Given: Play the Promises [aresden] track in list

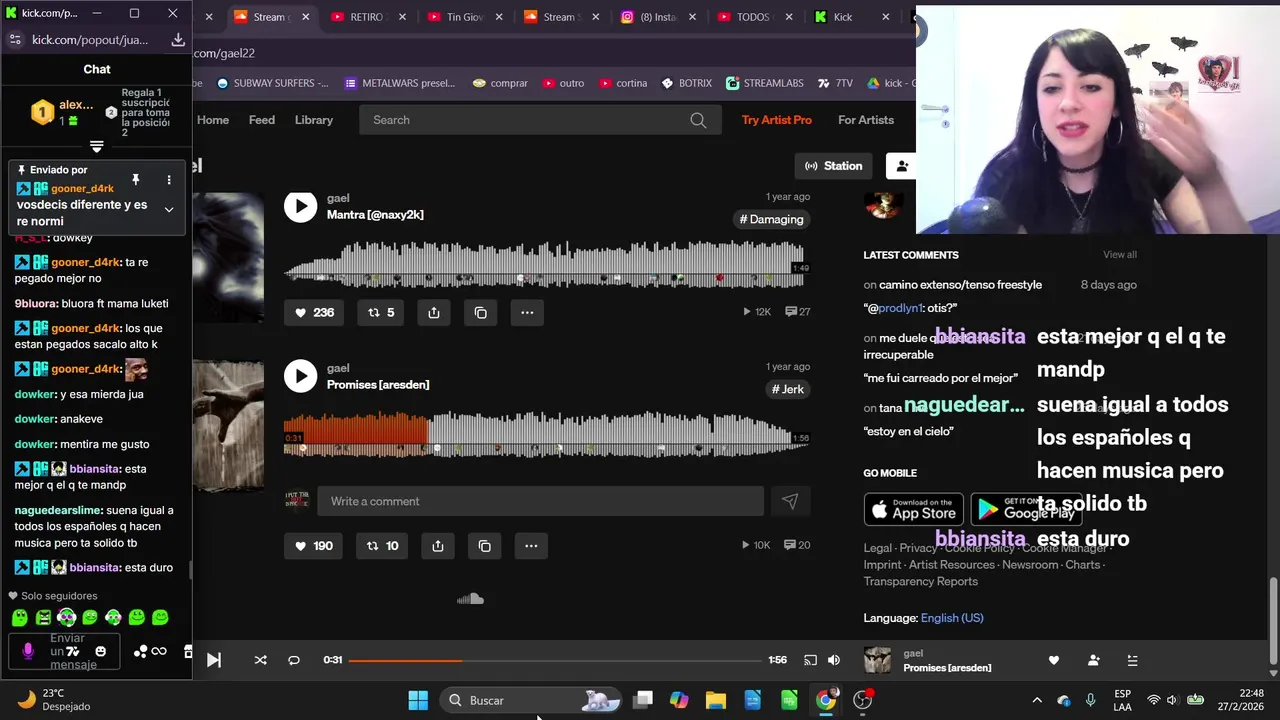Looking at the screenshot, I should point(300,376).
